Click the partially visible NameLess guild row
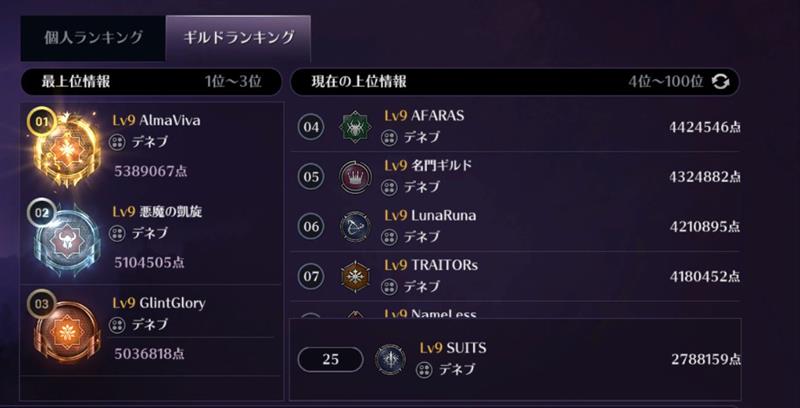800x408 pixels. [x=515, y=310]
